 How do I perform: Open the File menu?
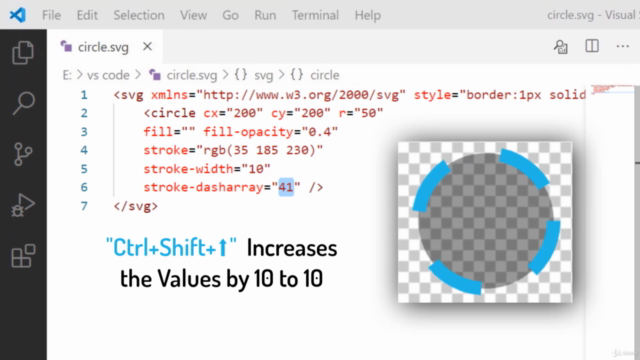(51, 15)
